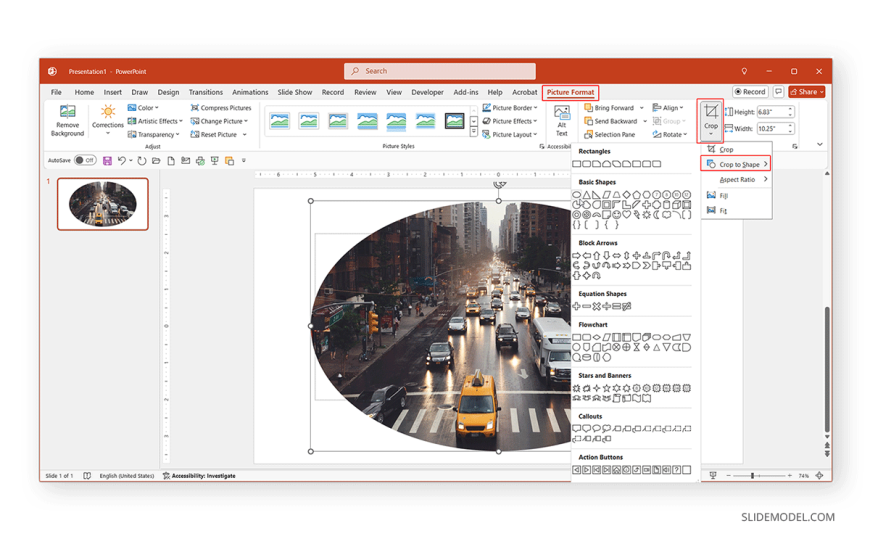Open the Home tab
This screenshot has width=870, height=539.
(84, 92)
